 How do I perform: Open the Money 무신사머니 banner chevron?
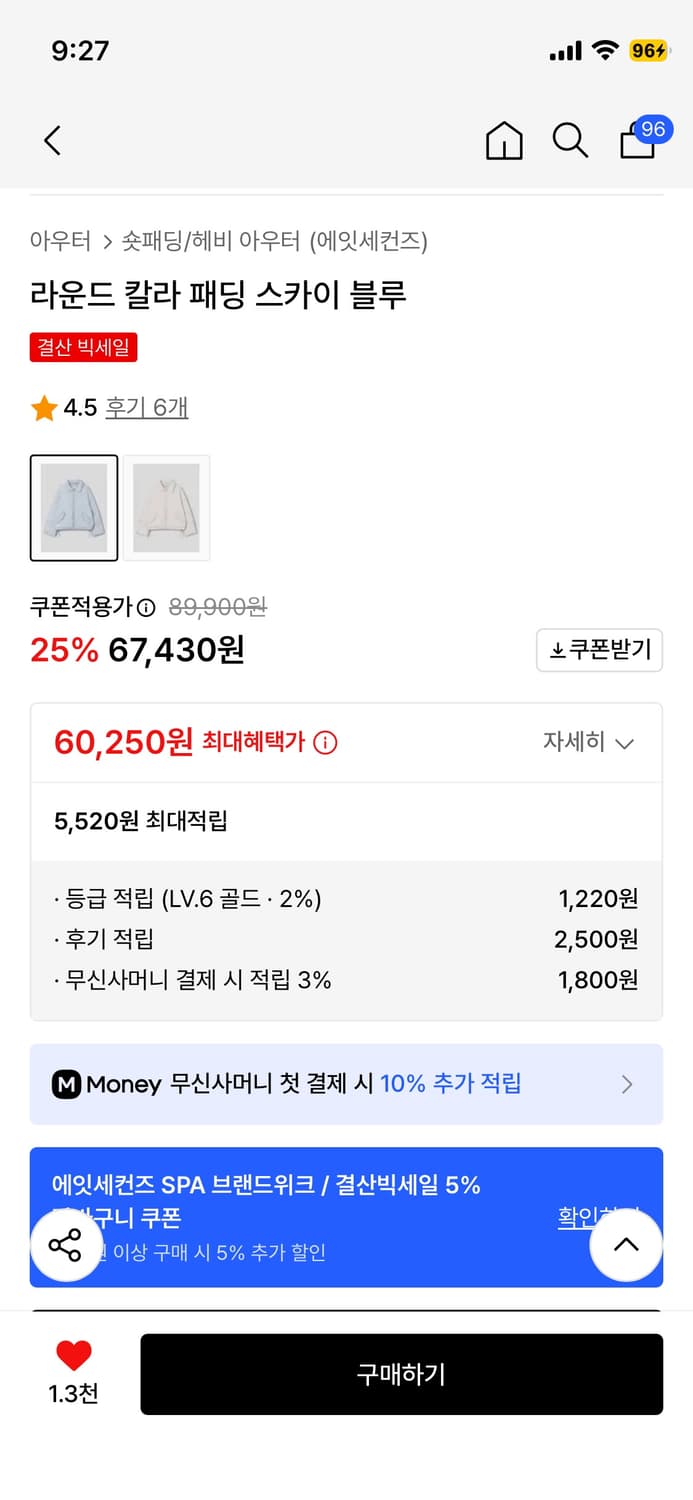(627, 1084)
